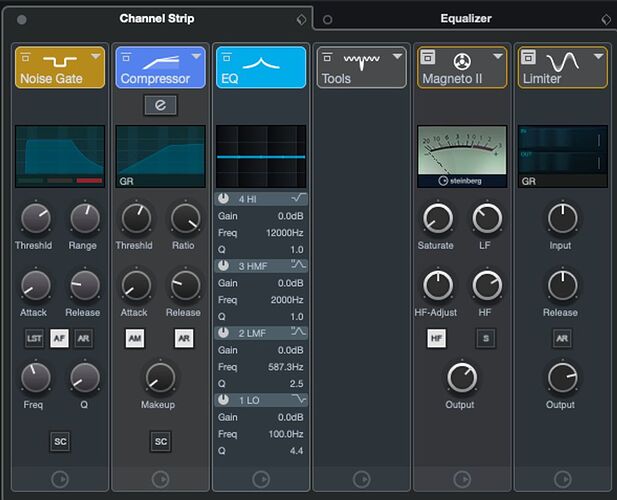Open the Compressor module window icon
This screenshot has height=500, width=617.
(126, 58)
